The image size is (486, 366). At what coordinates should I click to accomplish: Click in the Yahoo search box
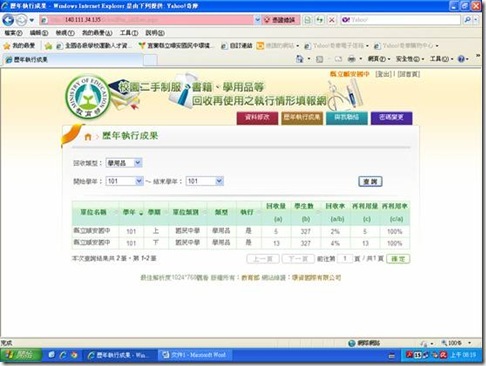tap(401, 20)
